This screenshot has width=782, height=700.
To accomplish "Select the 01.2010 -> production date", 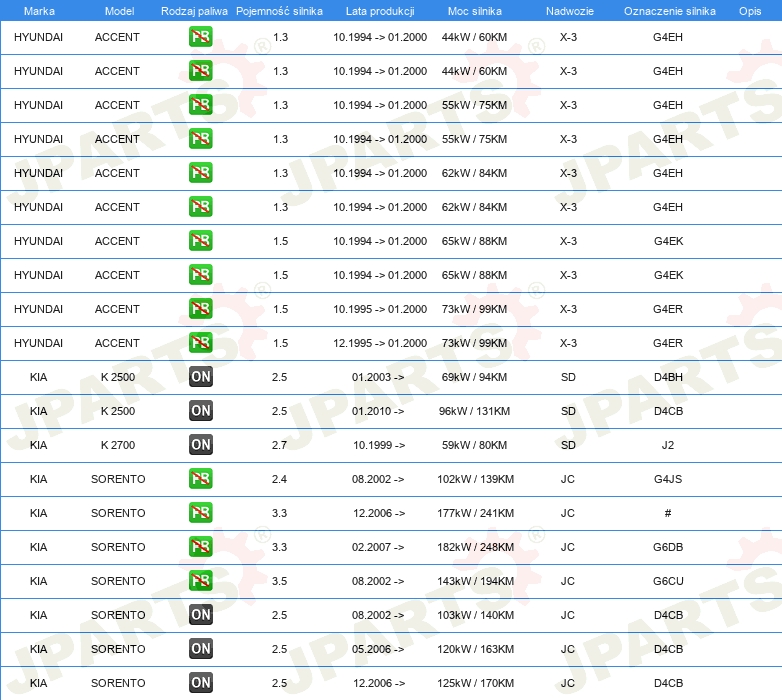I will (378, 411).
